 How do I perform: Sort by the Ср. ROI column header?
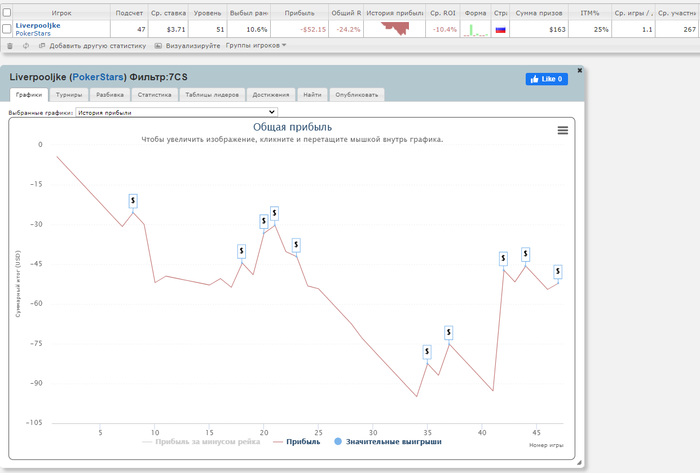tap(443, 13)
